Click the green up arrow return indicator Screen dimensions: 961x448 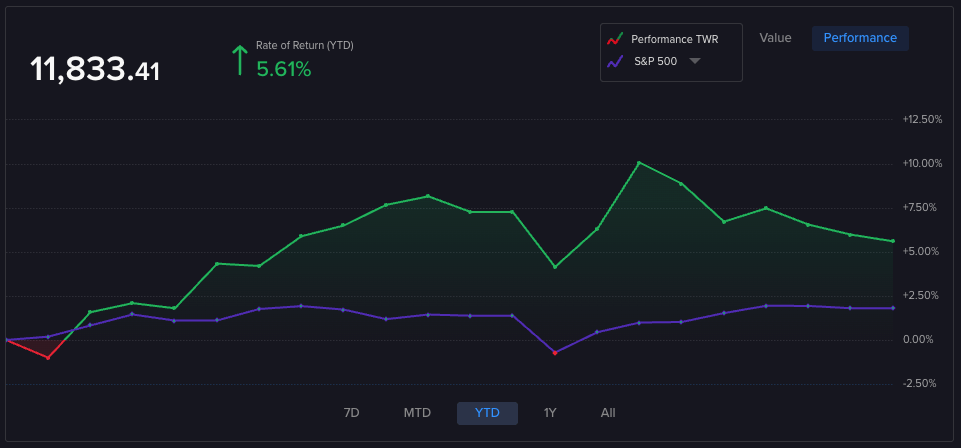pos(239,61)
